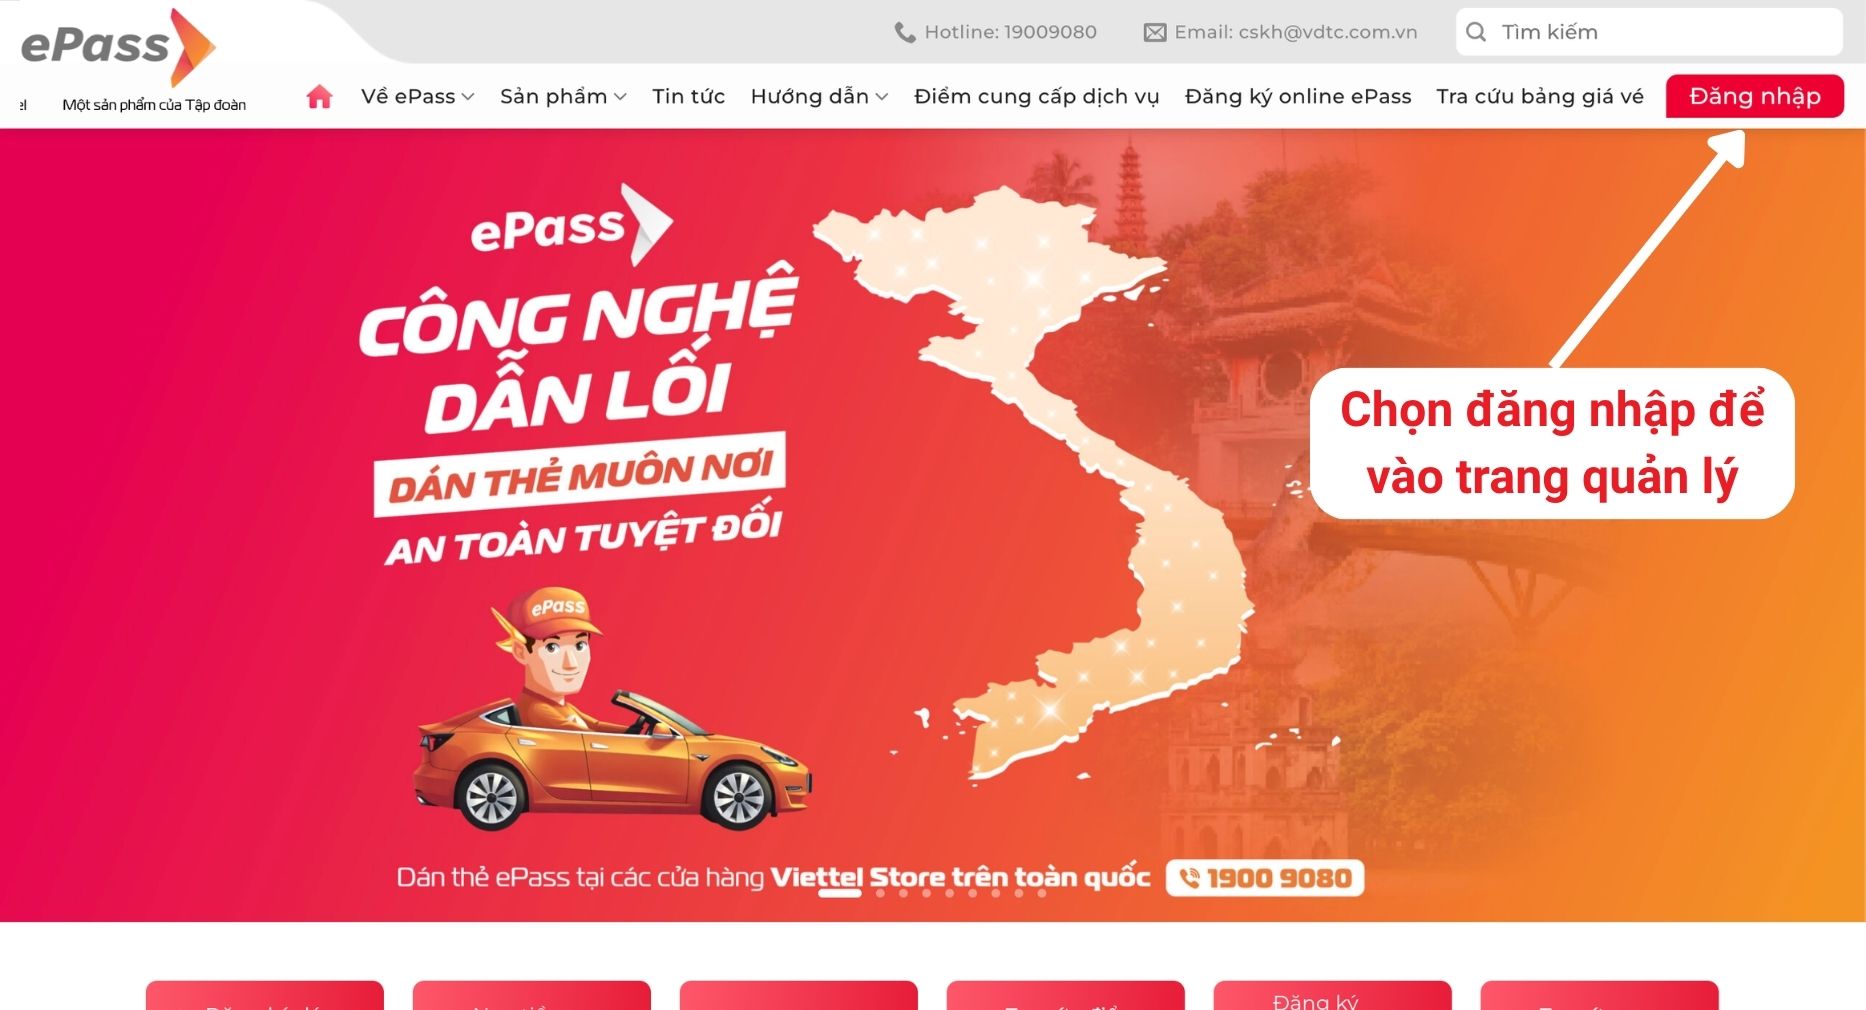Click the ePass logo in header

pos(118,46)
